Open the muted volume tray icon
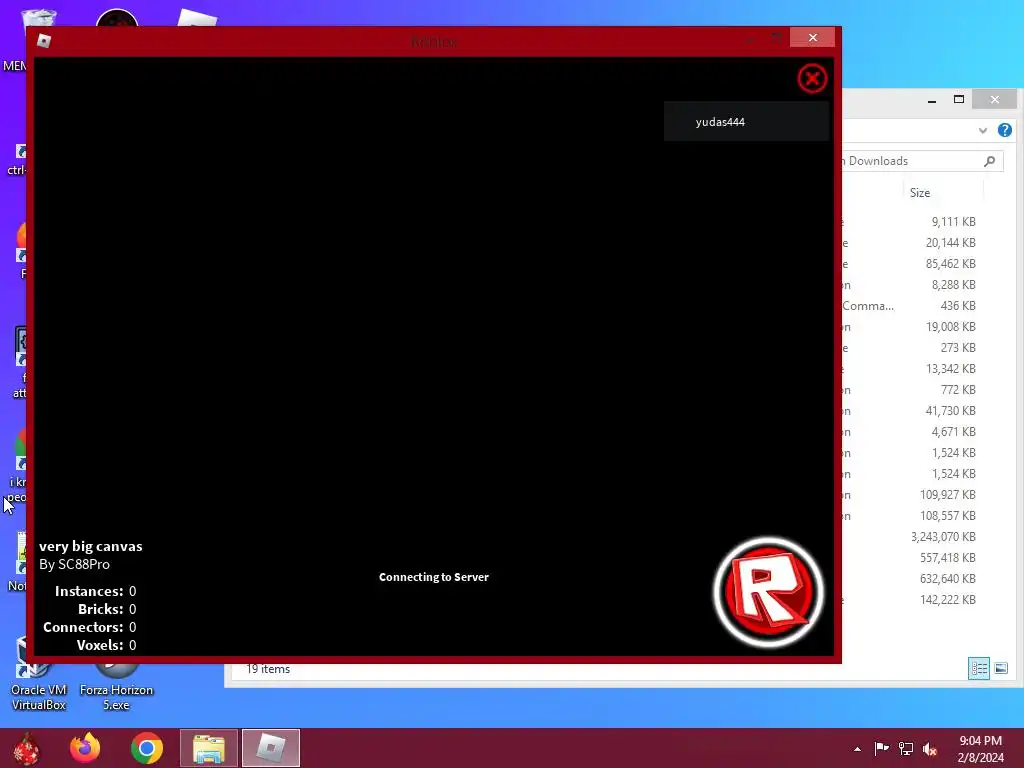The image size is (1024, 768). 930,748
